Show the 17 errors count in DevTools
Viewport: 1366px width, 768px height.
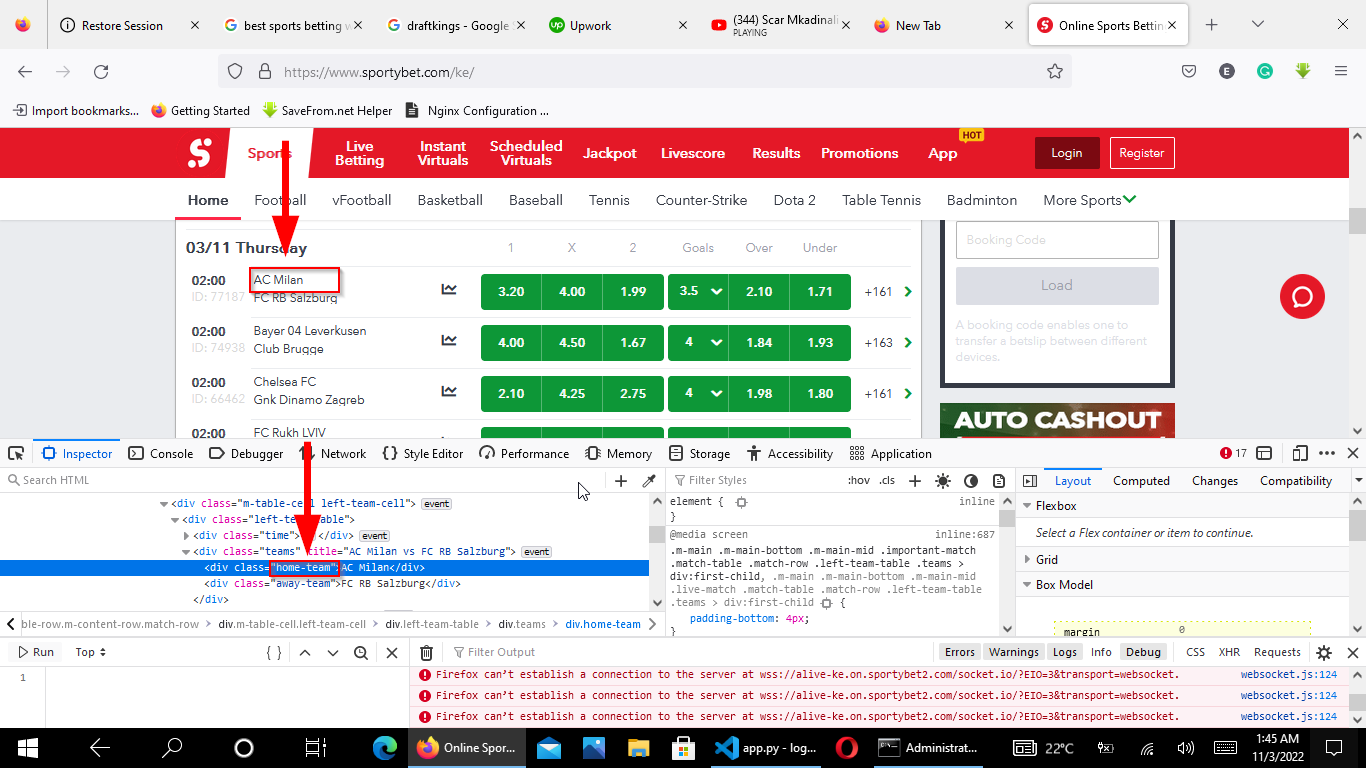pos(1233,453)
